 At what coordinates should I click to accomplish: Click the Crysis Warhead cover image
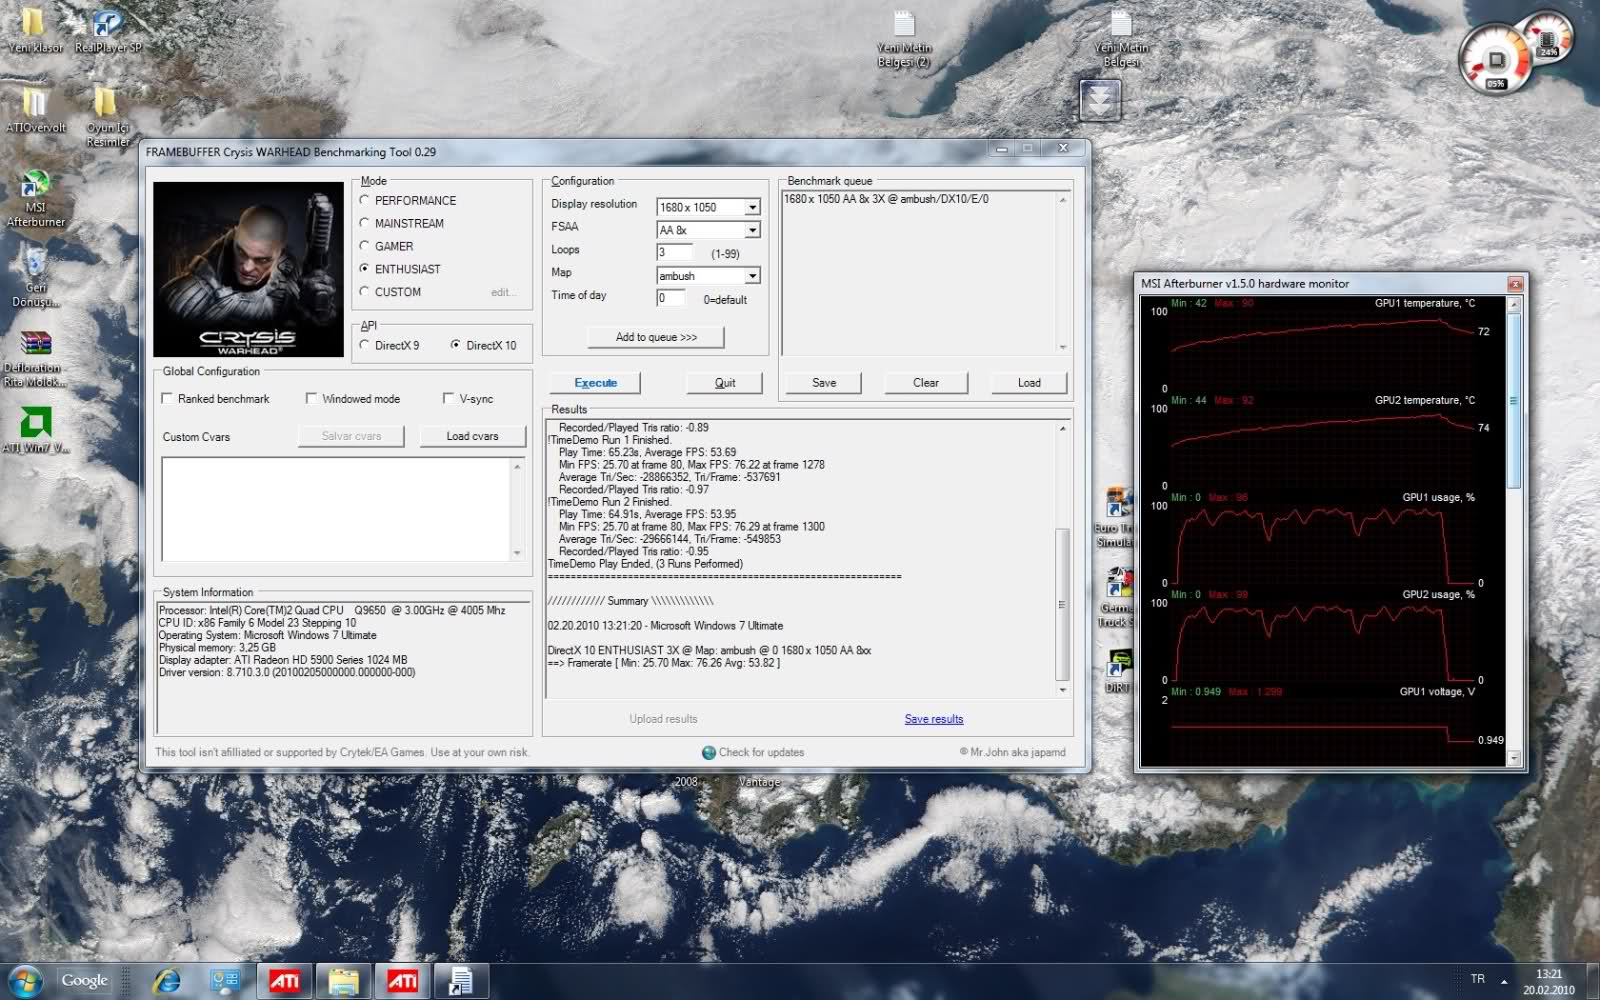click(248, 269)
